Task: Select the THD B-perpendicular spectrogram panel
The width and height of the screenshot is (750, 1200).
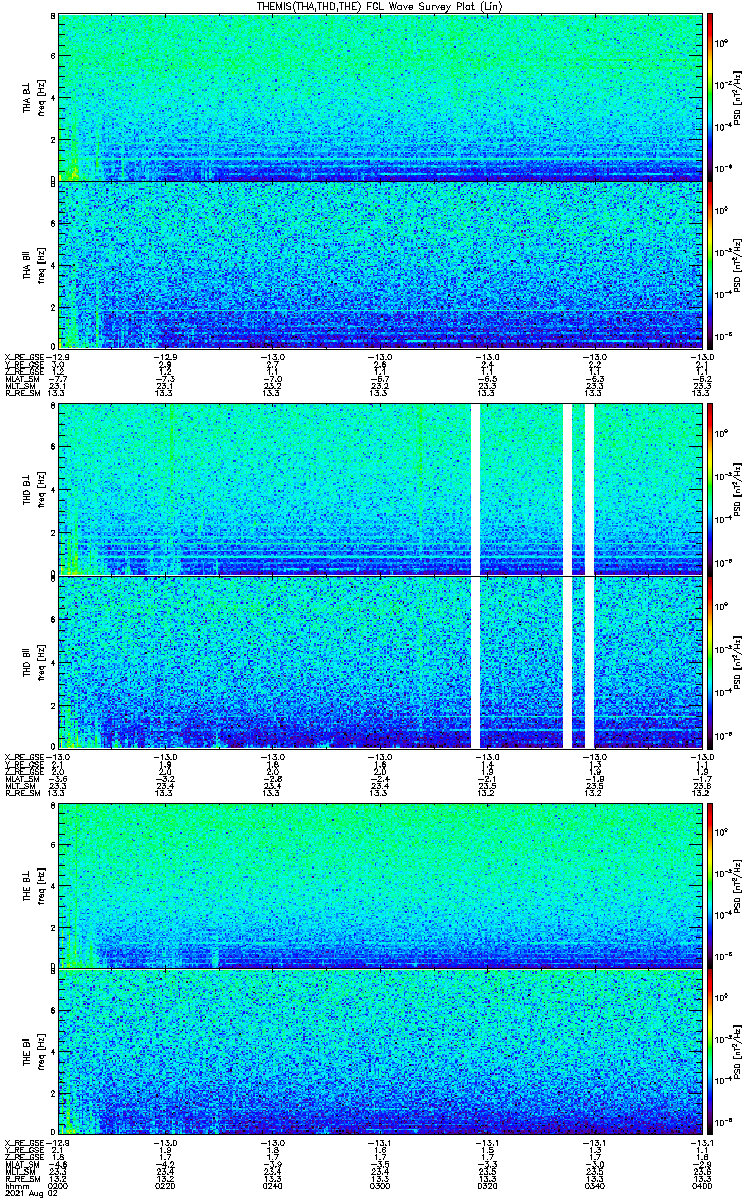Action: point(380,489)
